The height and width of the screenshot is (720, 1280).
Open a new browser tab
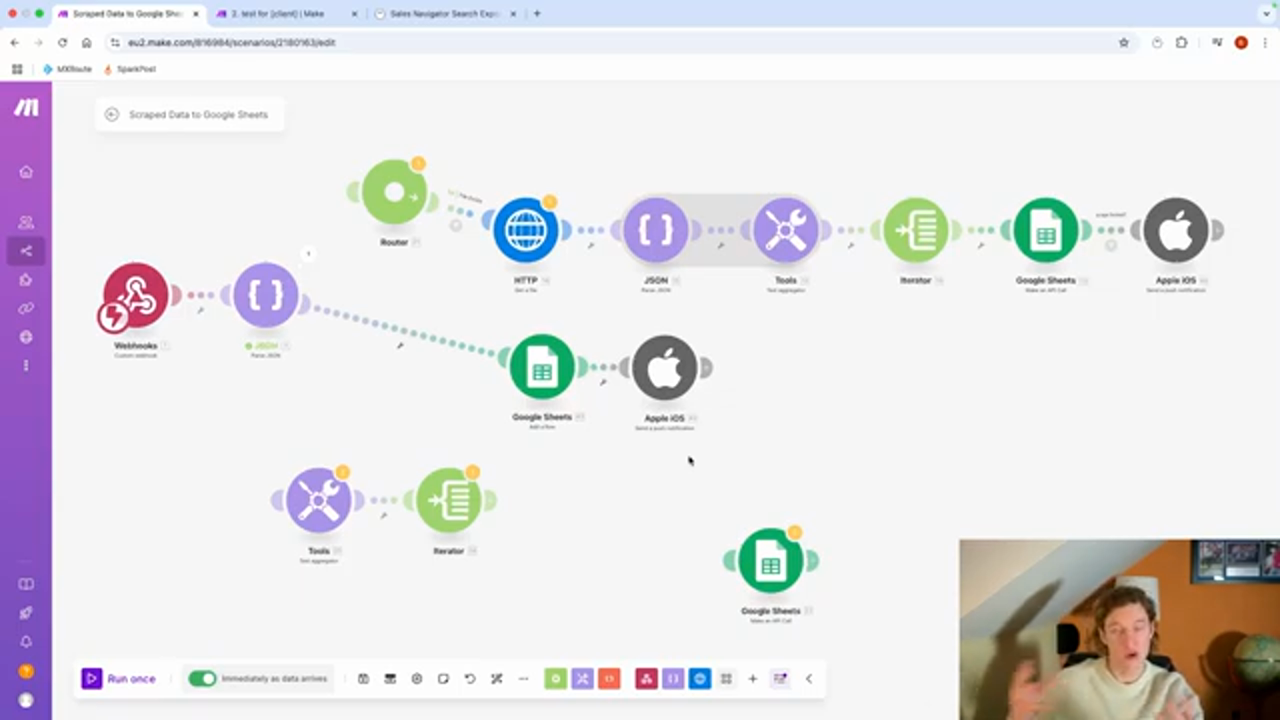coord(537,14)
